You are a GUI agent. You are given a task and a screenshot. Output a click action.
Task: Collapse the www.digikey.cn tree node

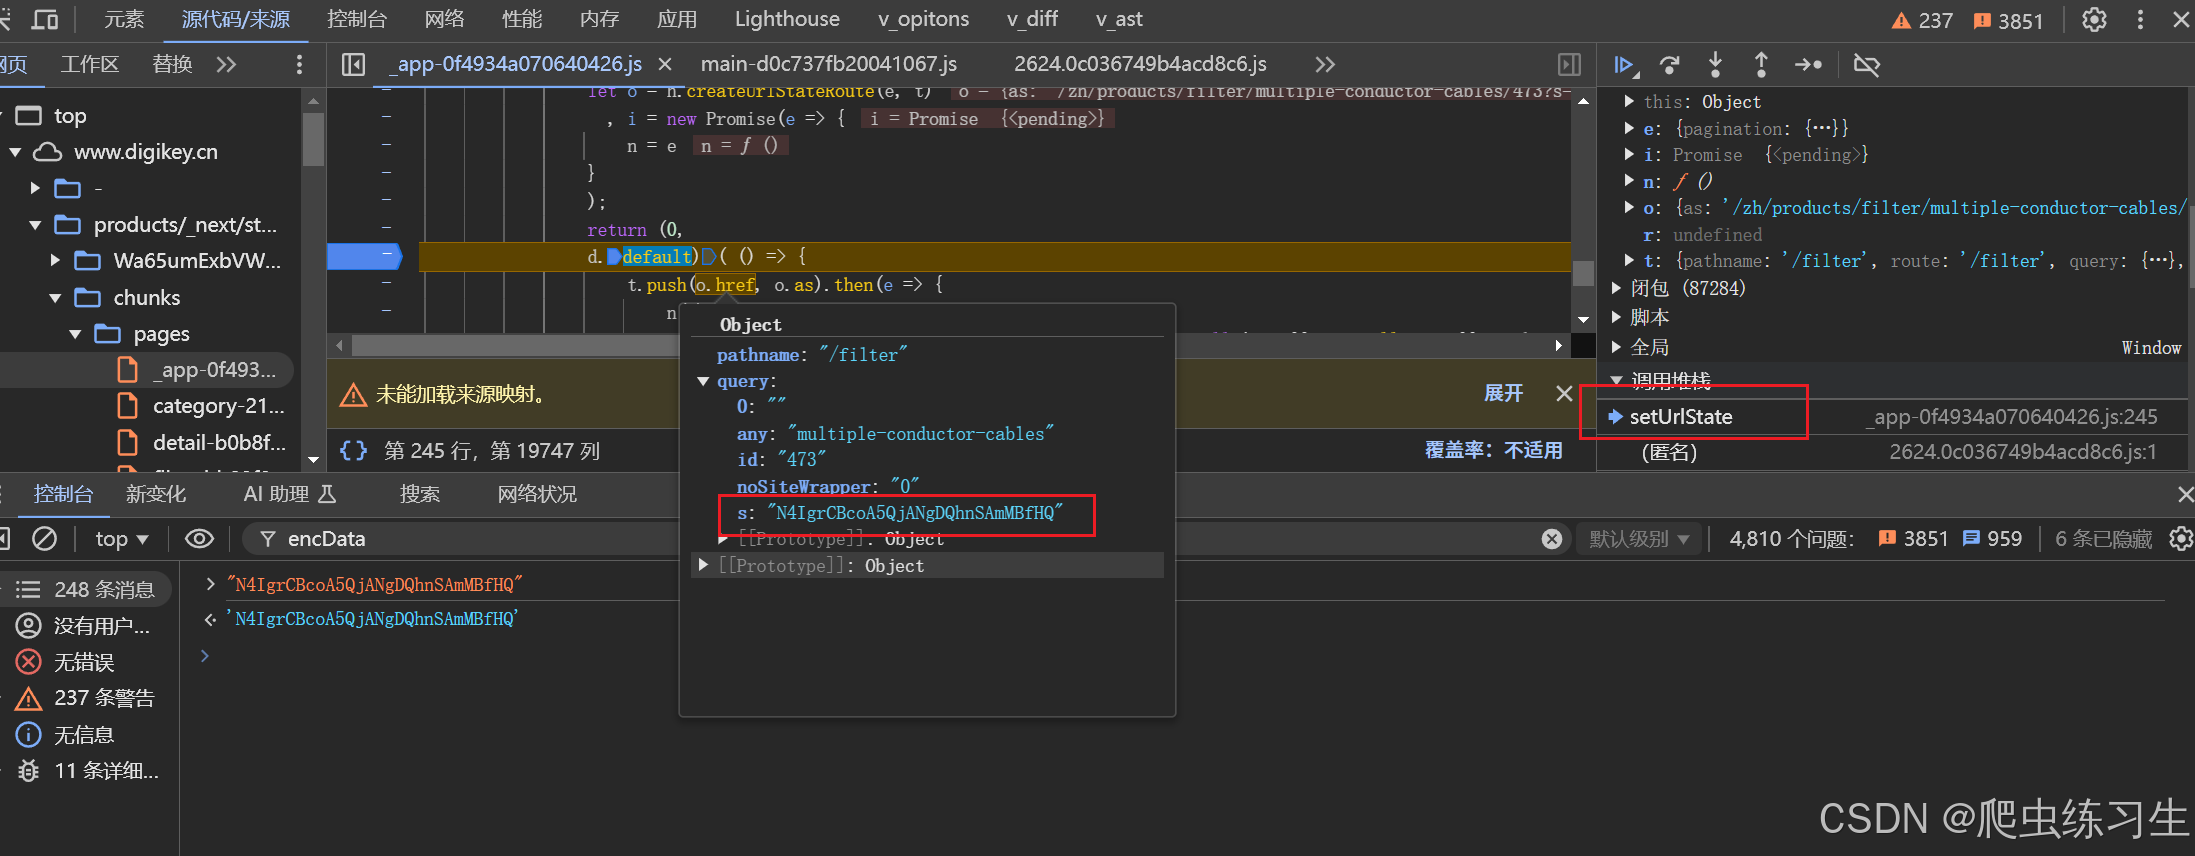[15, 152]
